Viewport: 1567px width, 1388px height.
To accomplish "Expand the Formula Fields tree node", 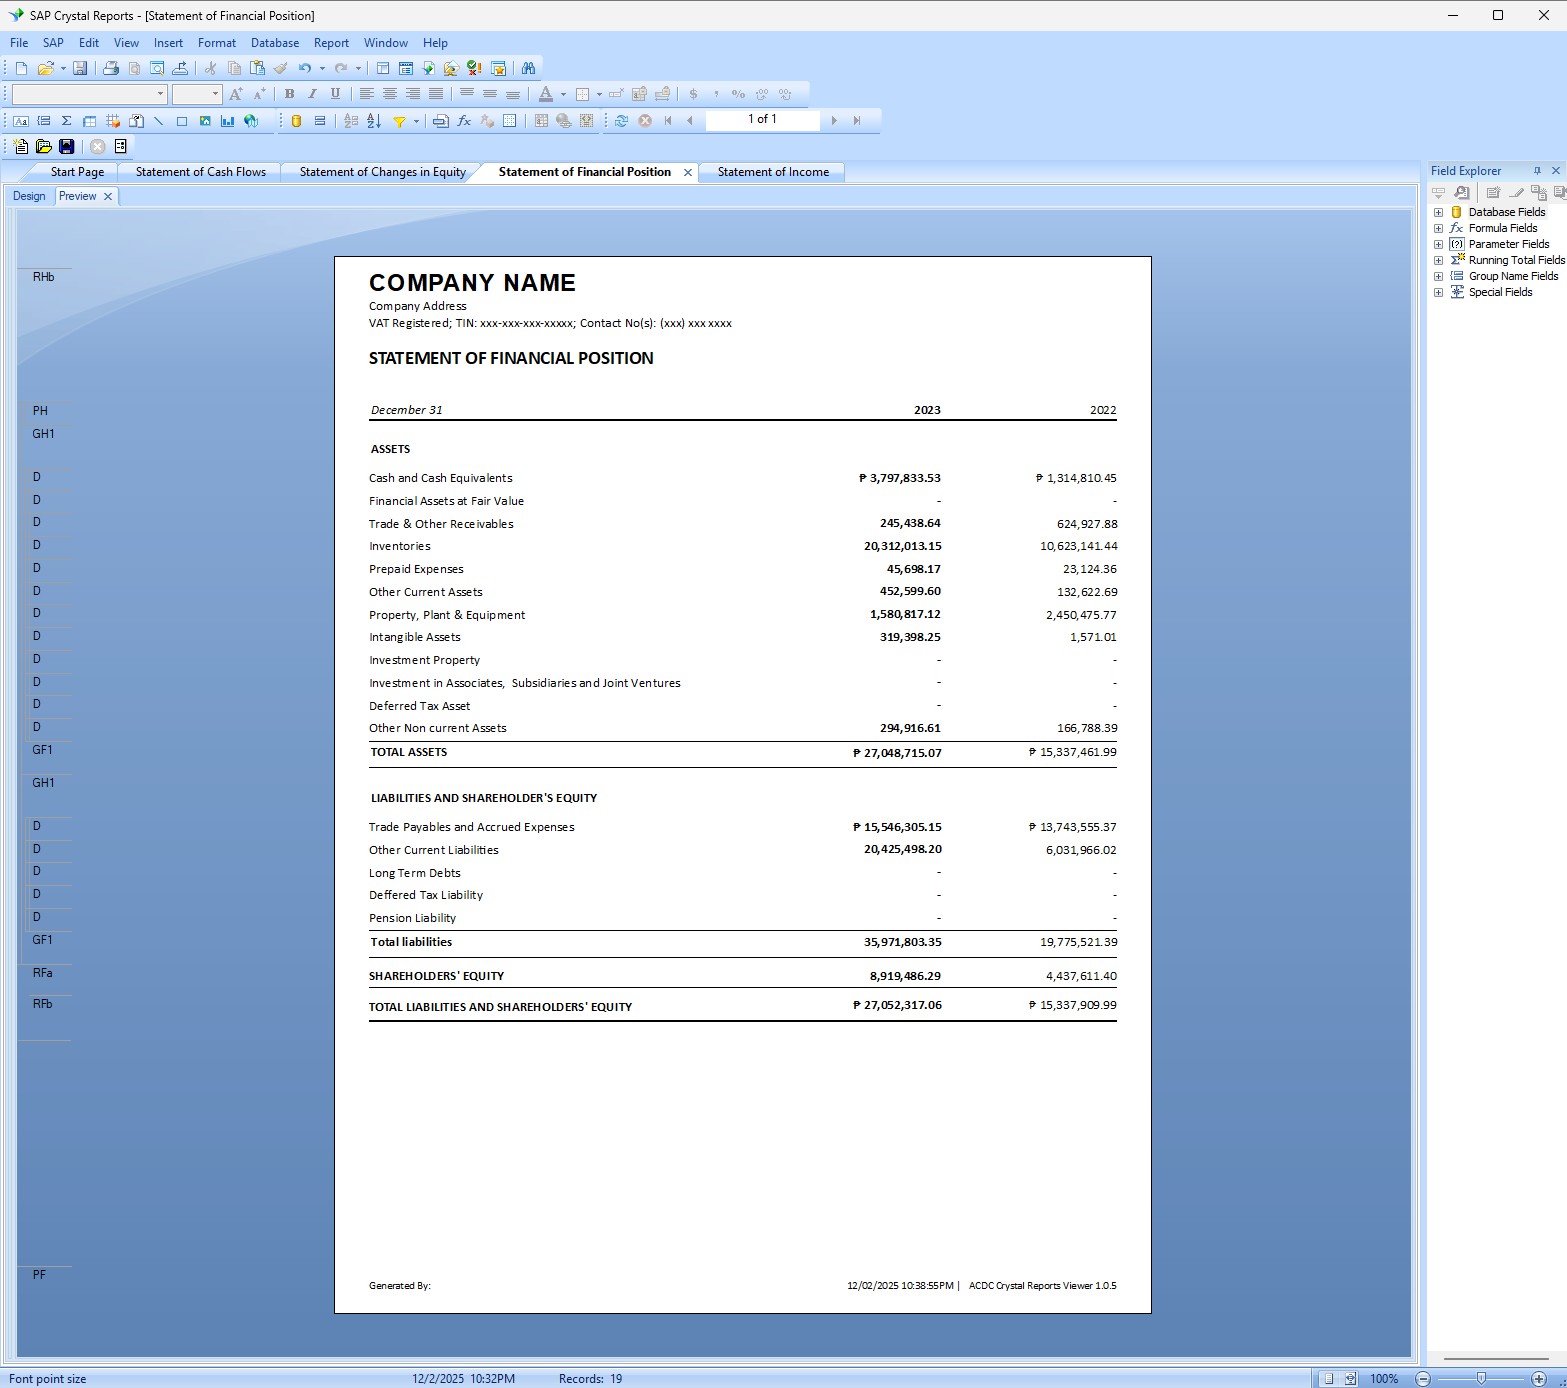I will click(x=1438, y=228).
